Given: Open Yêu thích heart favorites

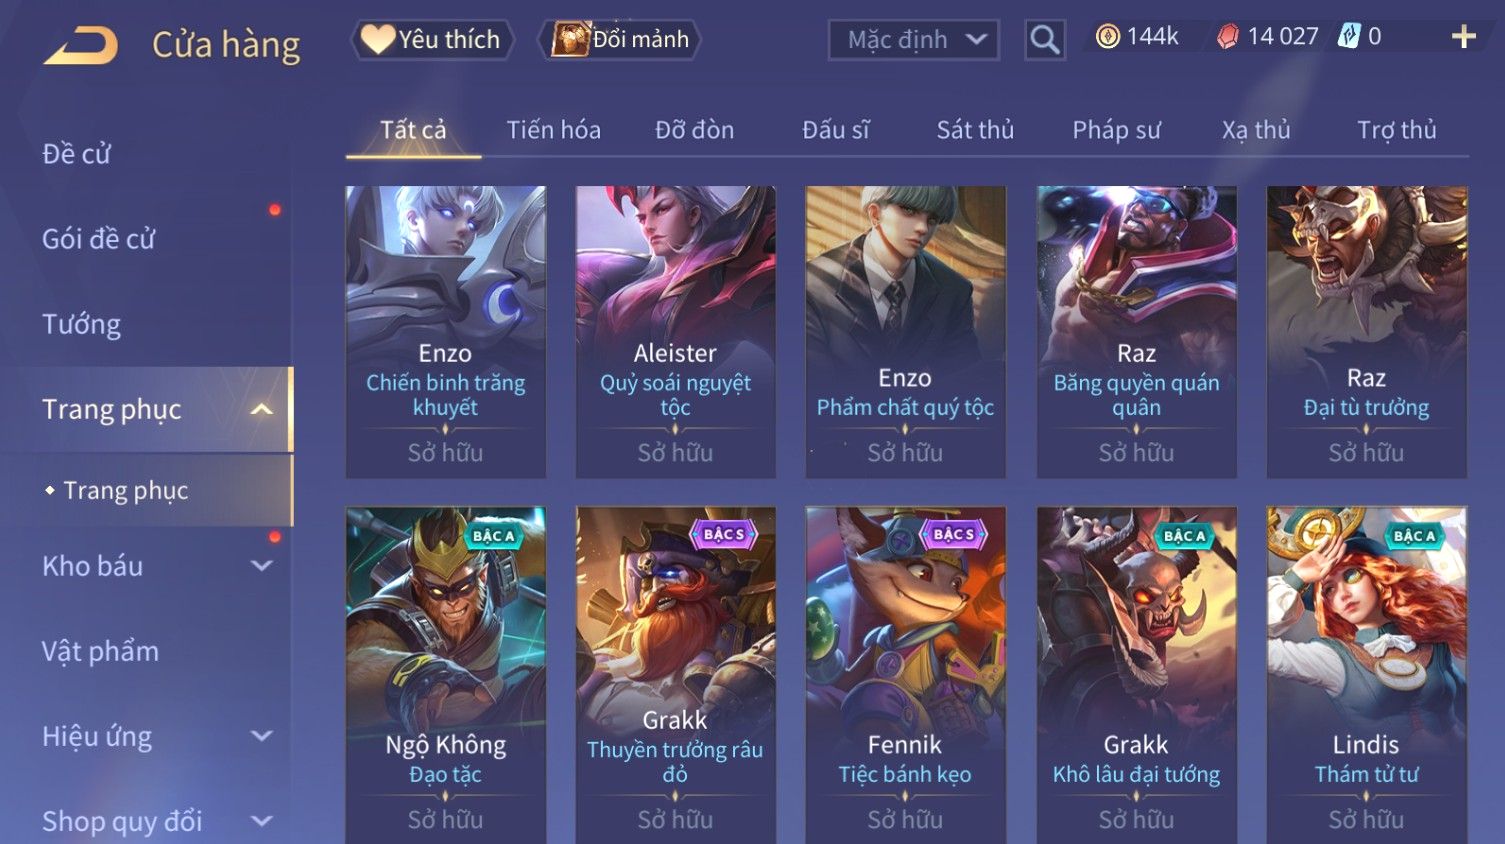Looking at the screenshot, I should pyautogui.click(x=432, y=40).
